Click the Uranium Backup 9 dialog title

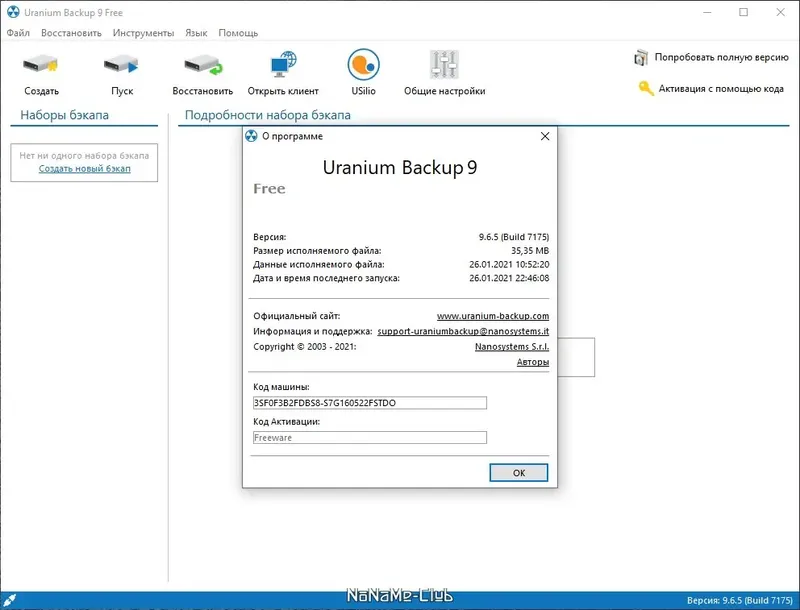pos(400,168)
